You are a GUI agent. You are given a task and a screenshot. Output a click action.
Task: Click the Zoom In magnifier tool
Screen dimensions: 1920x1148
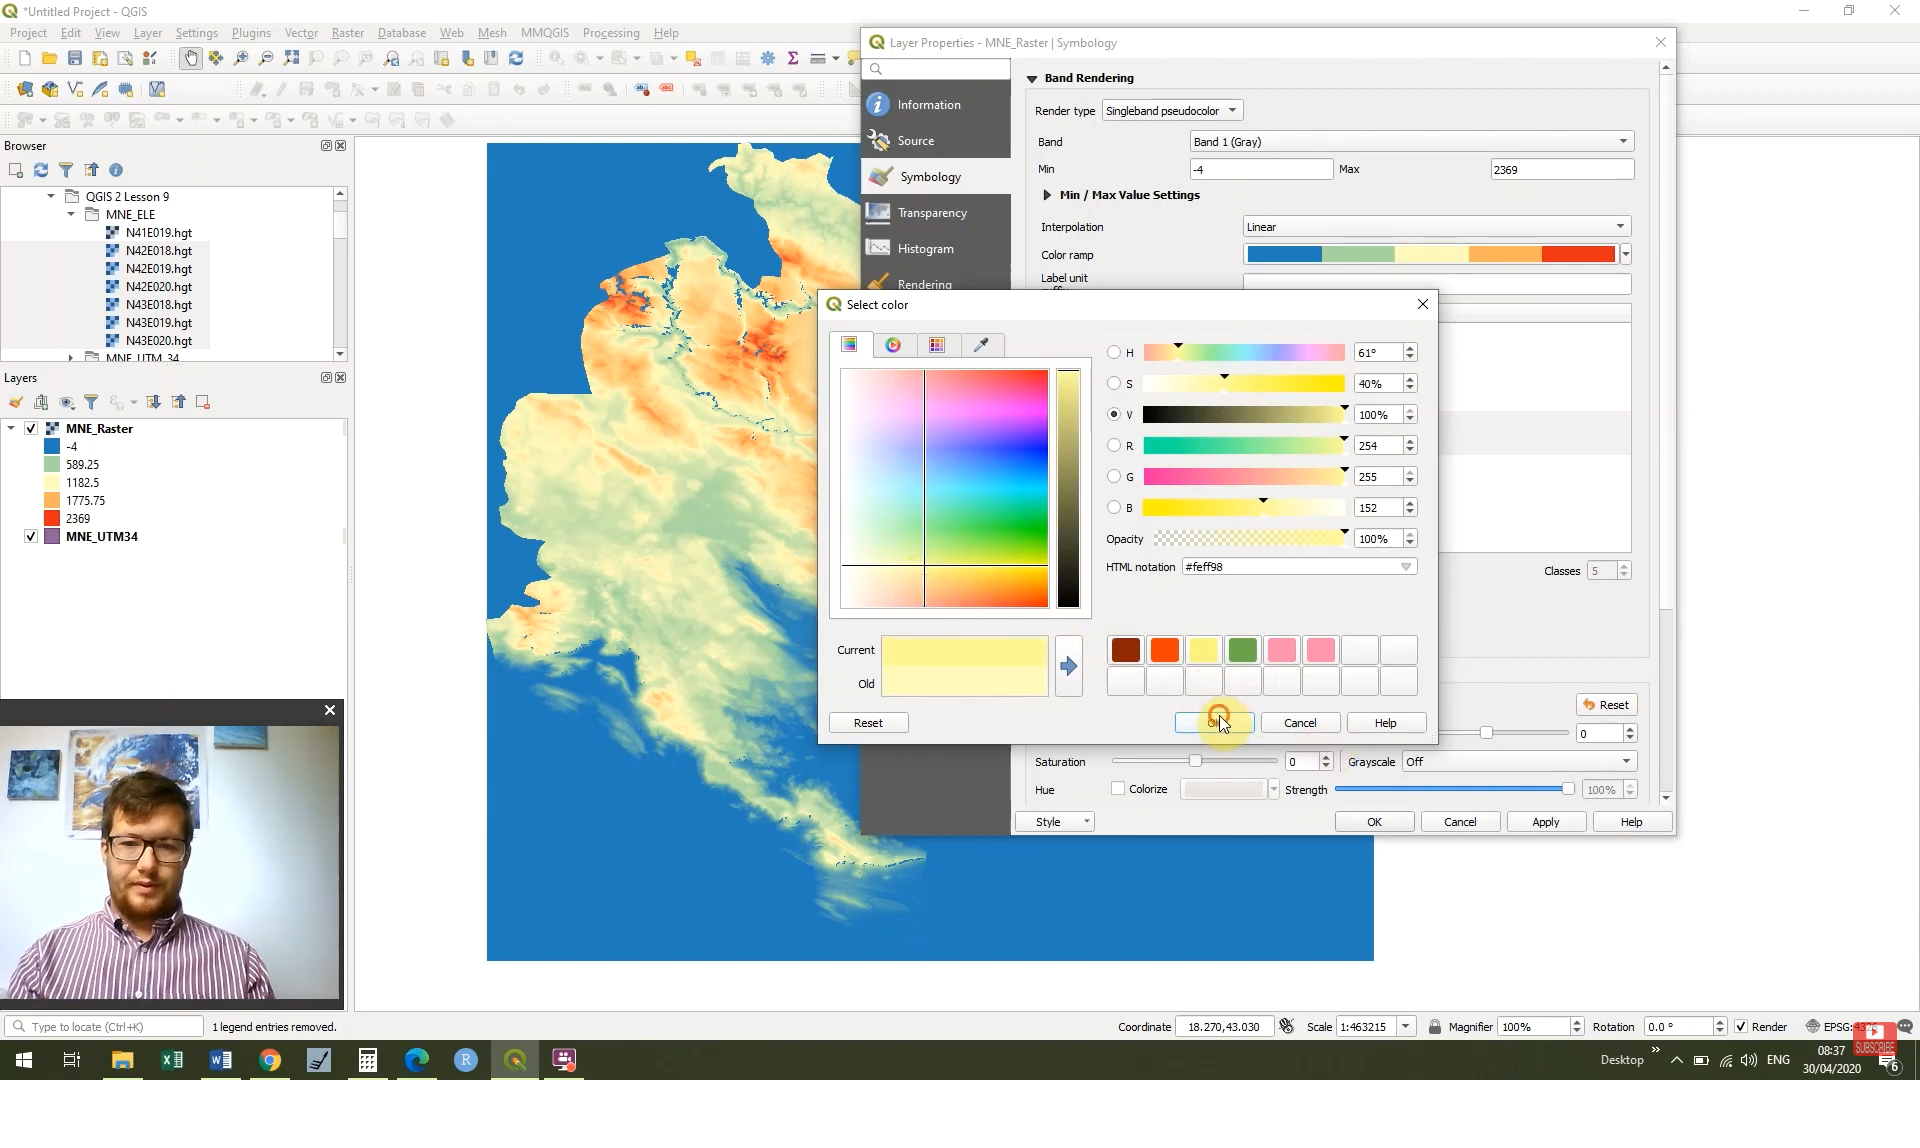tap(241, 58)
